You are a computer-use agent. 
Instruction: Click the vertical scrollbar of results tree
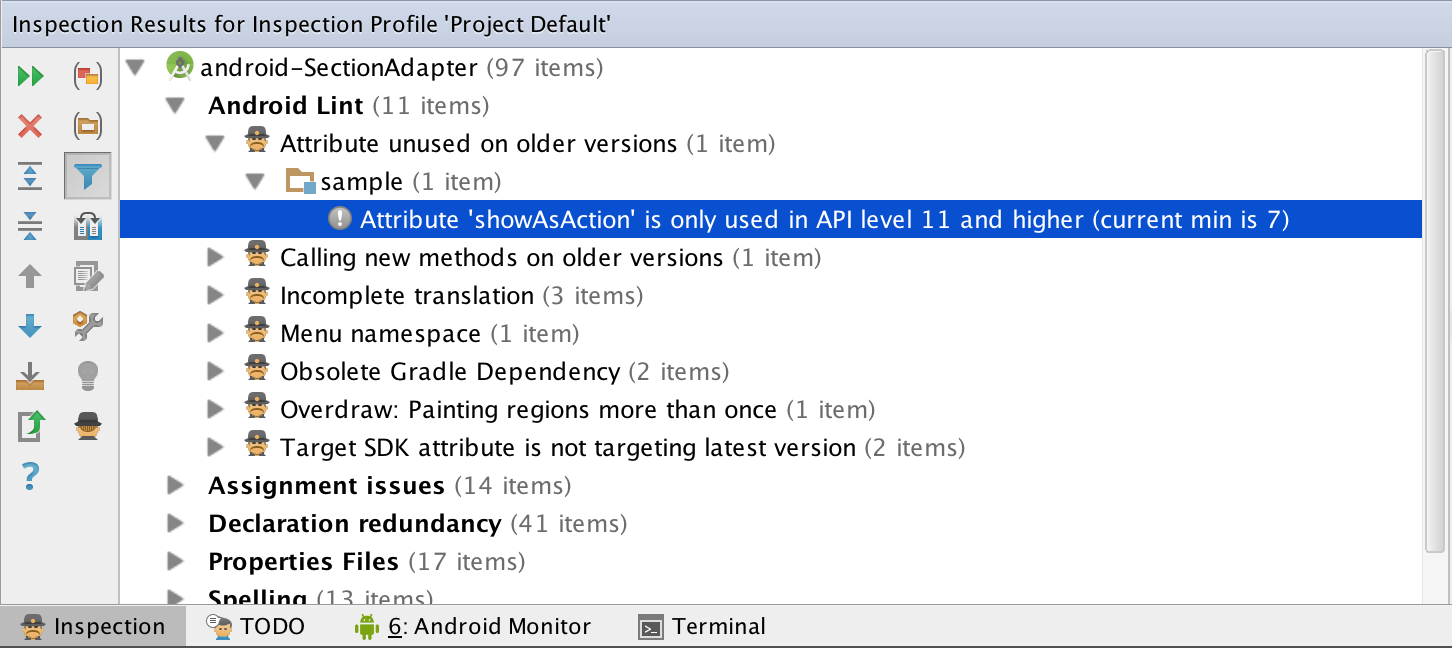click(1436, 300)
